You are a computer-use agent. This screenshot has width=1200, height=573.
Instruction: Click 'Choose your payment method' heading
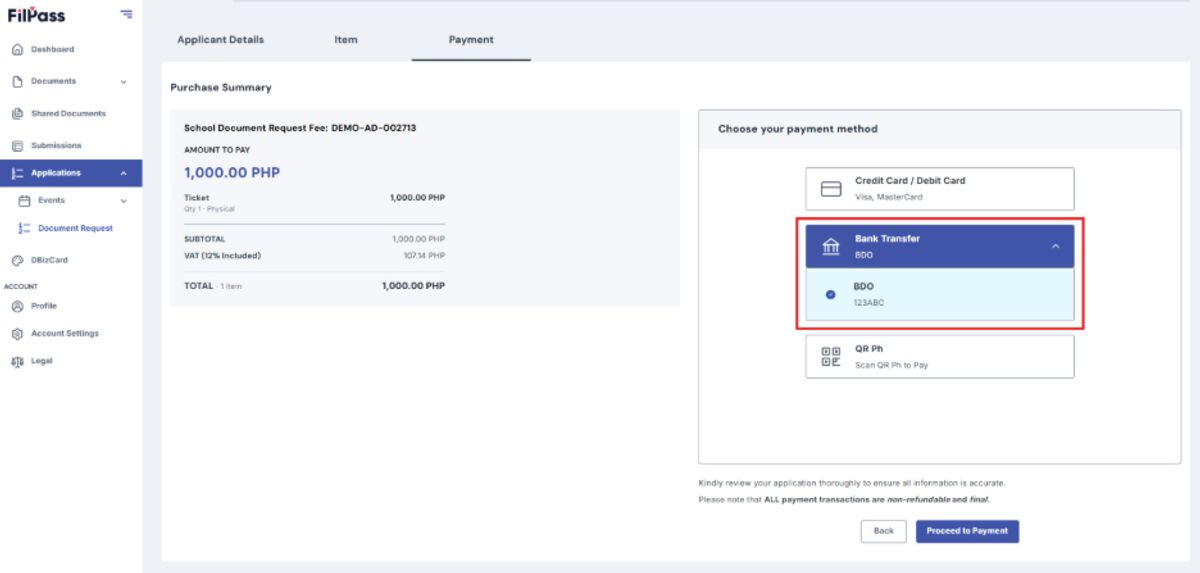[x=798, y=129]
